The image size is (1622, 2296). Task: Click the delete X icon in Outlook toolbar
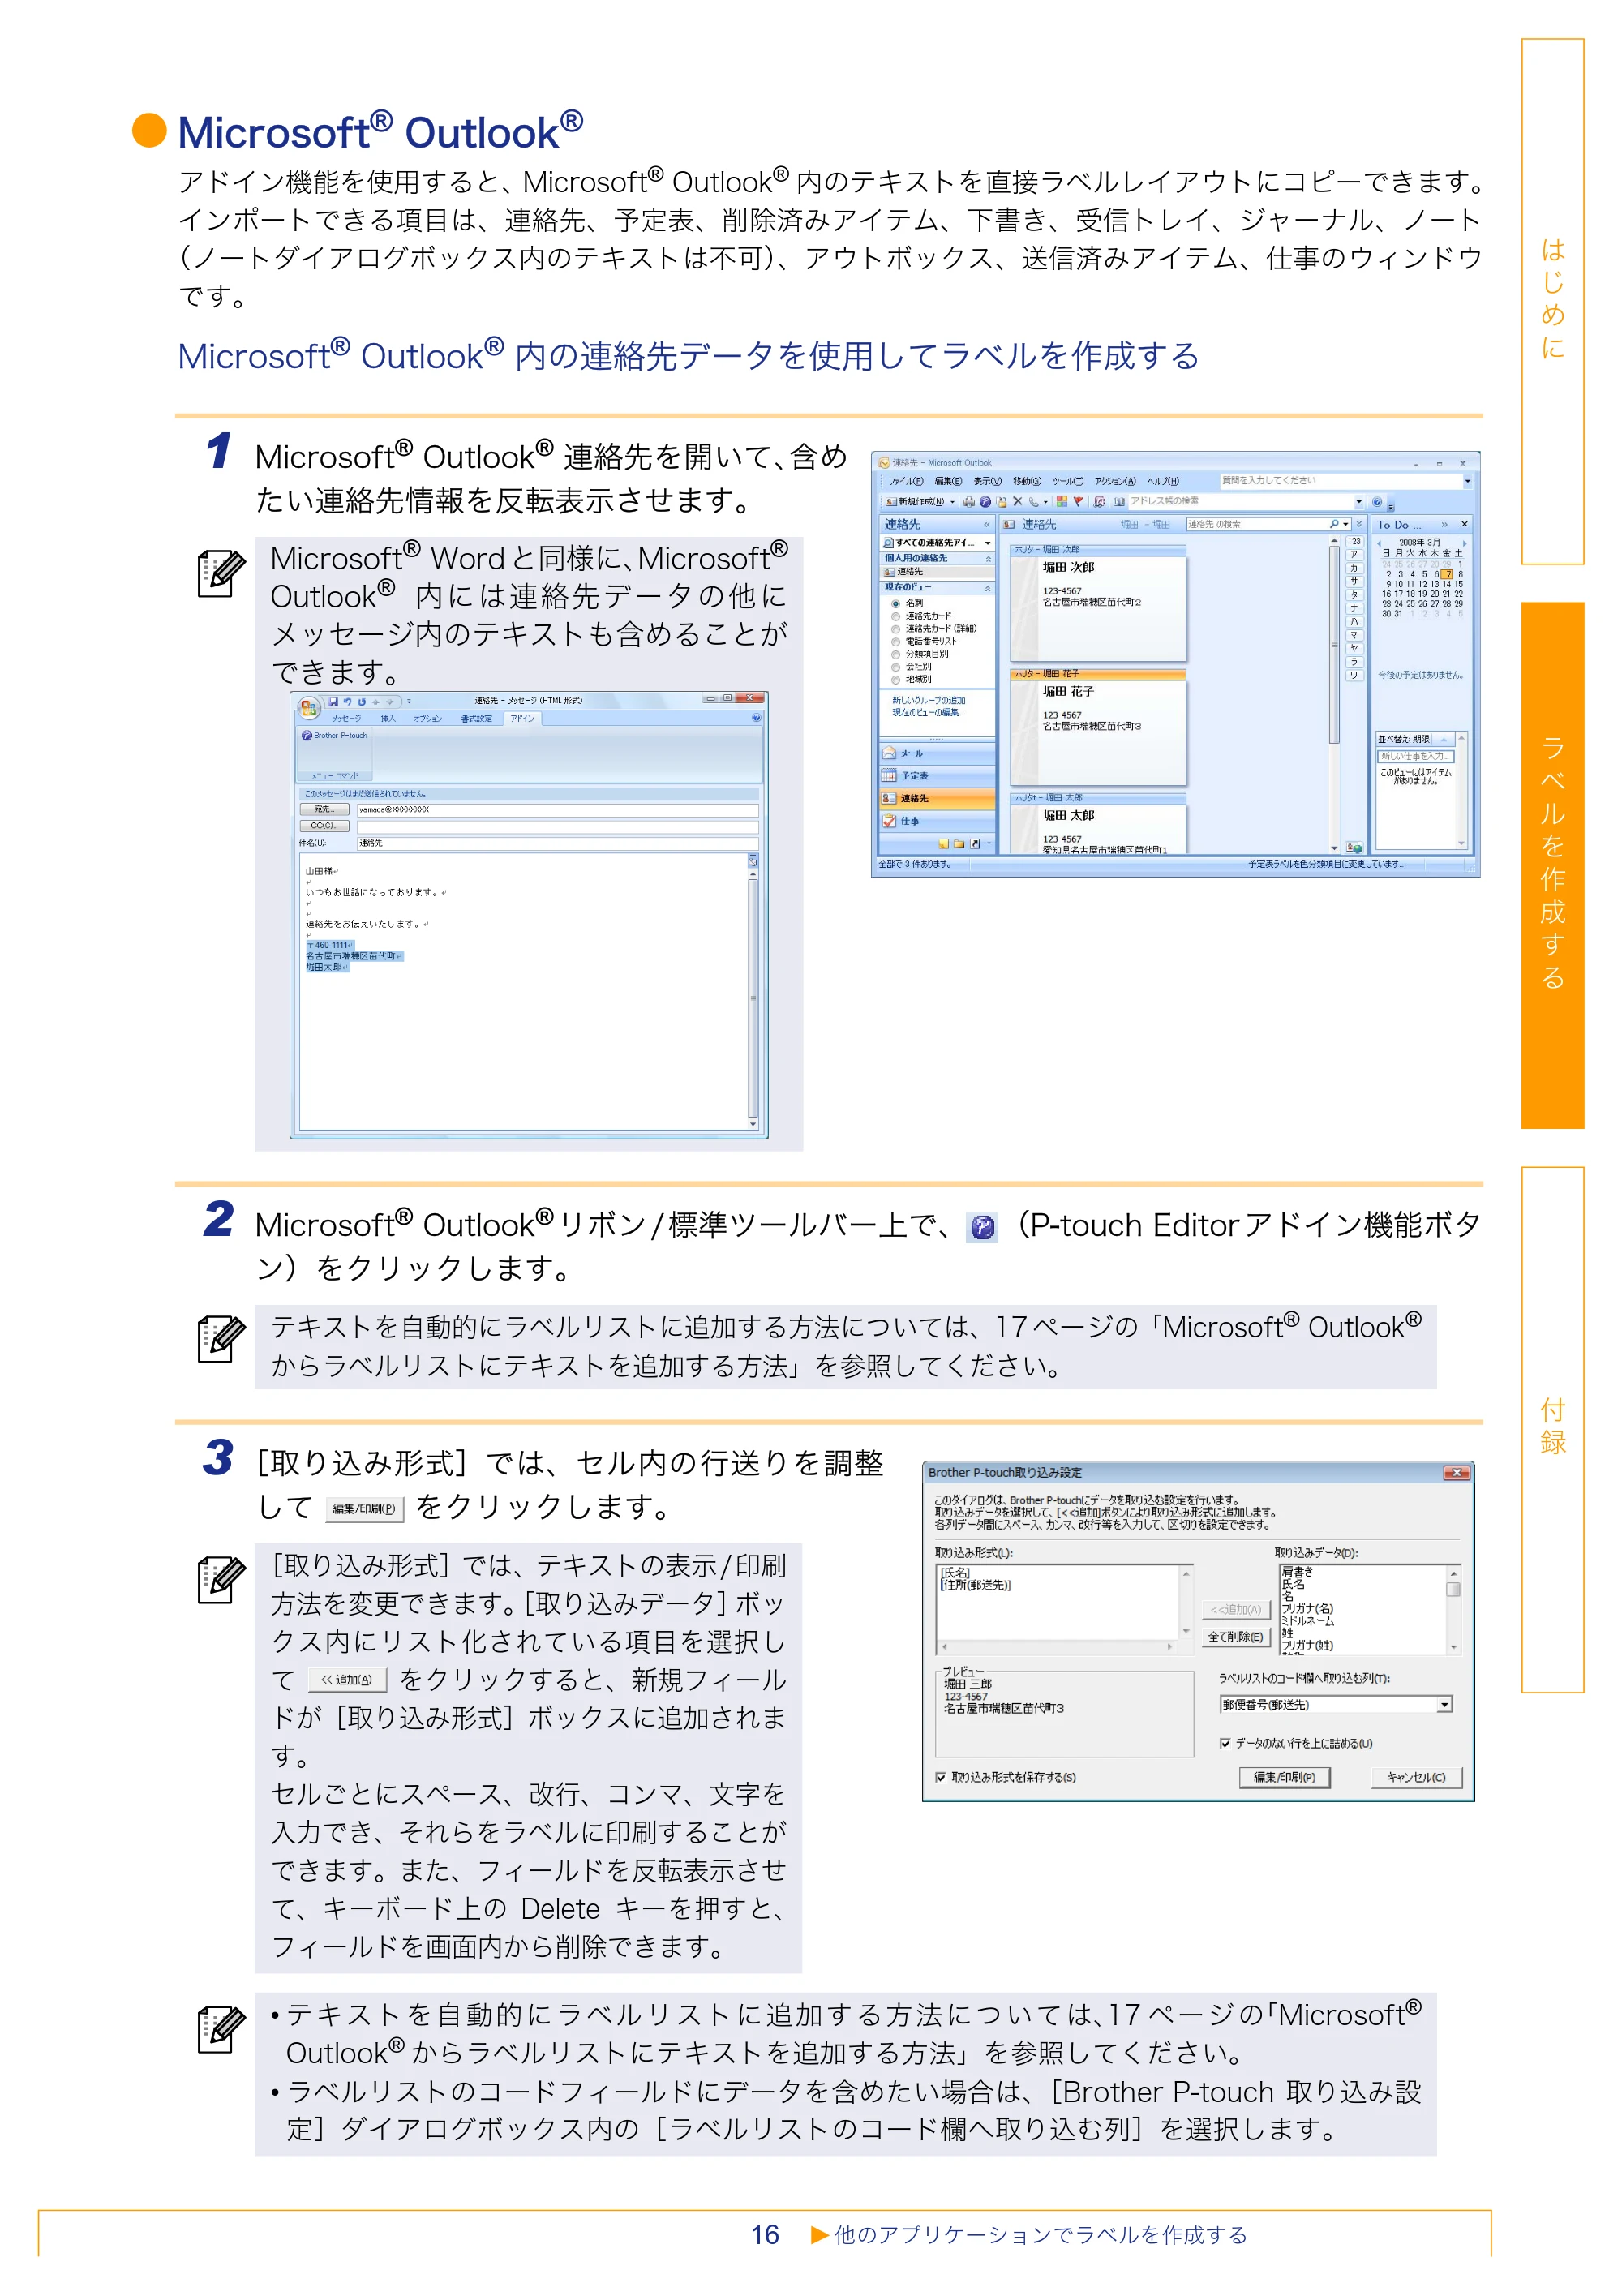point(1017,501)
